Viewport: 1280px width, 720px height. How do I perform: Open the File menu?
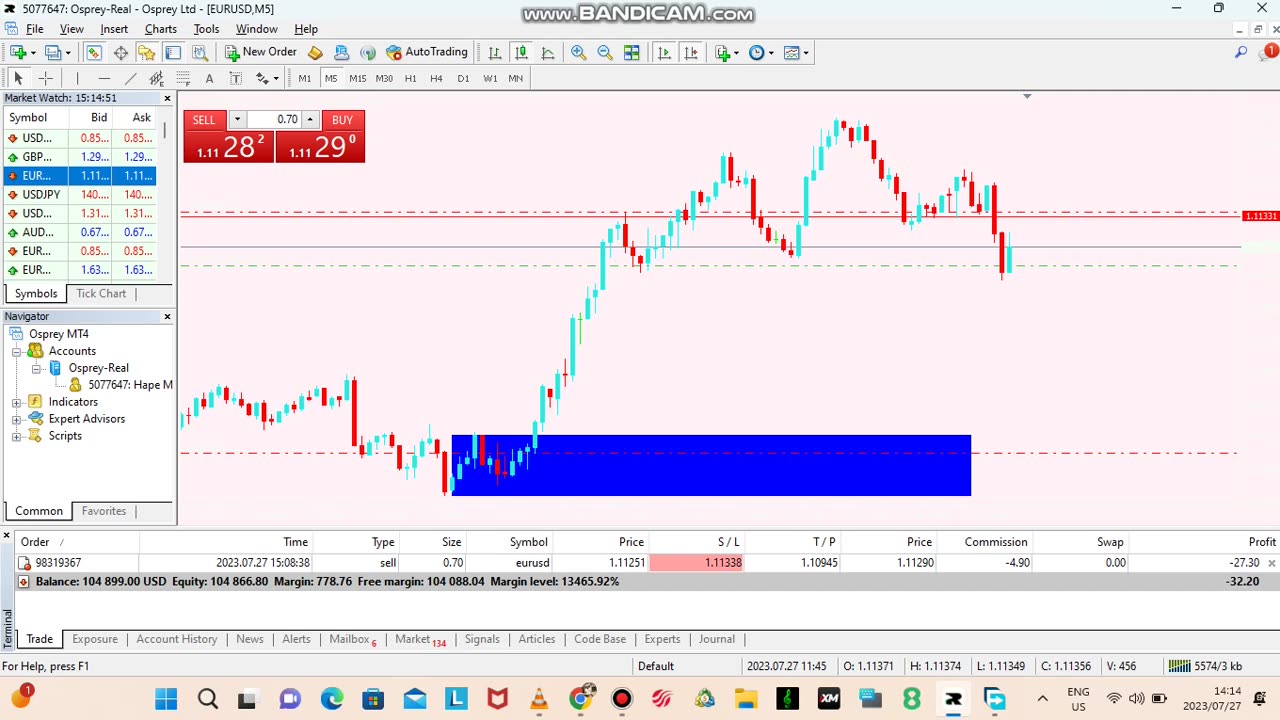(35, 29)
